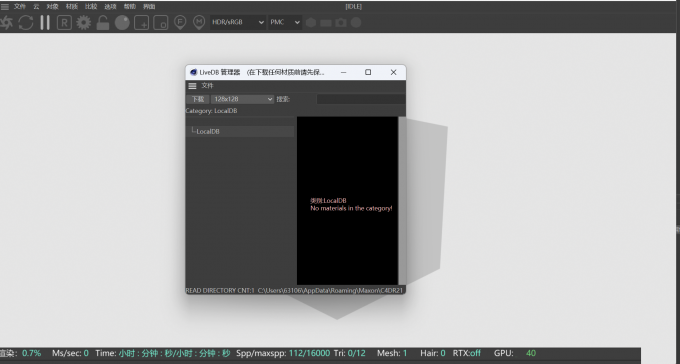Click the circular arrows refresh render icon

point(26,23)
